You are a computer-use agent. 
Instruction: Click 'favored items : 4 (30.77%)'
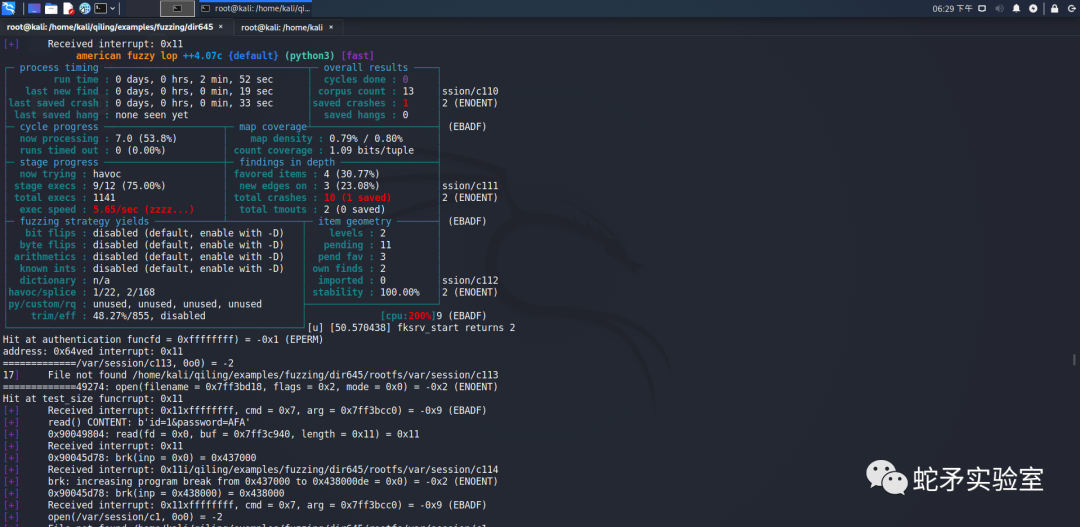coord(307,174)
